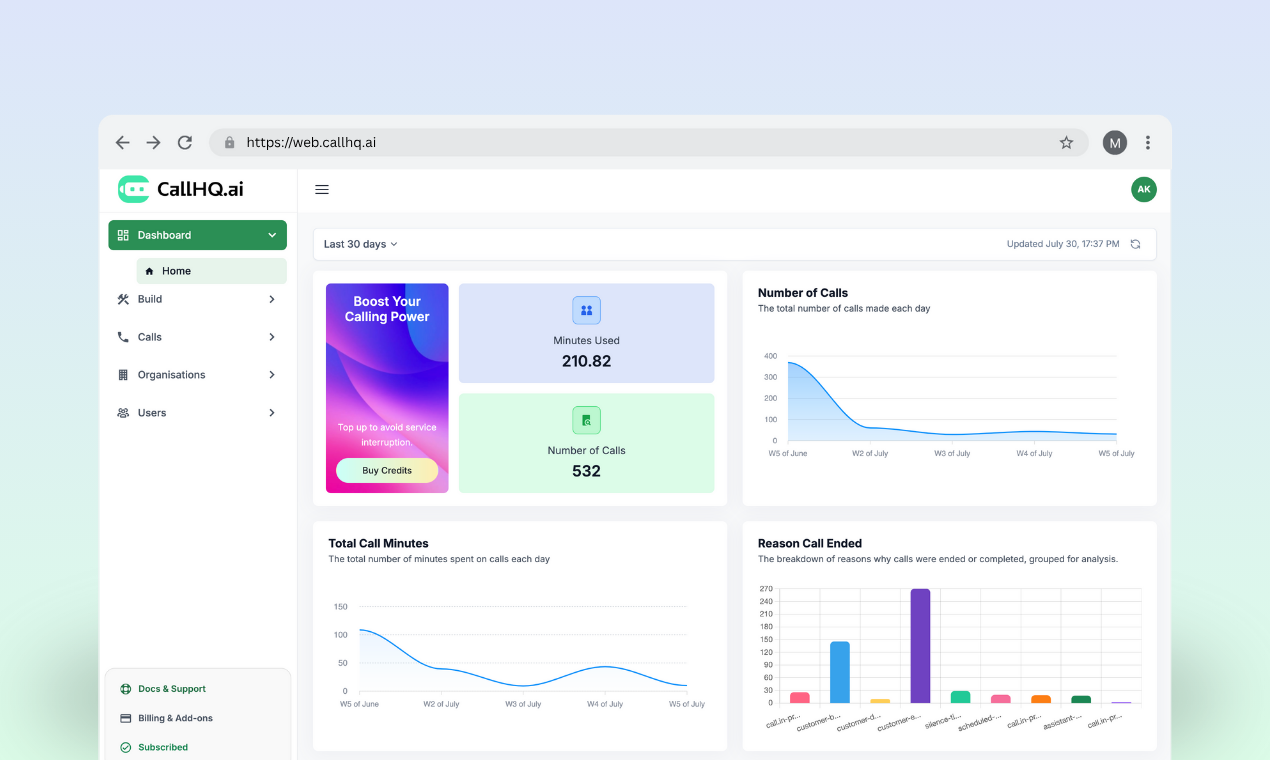This screenshot has width=1270, height=760.
Task: Bookmark page with the star icon
Action: [x=1066, y=143]
